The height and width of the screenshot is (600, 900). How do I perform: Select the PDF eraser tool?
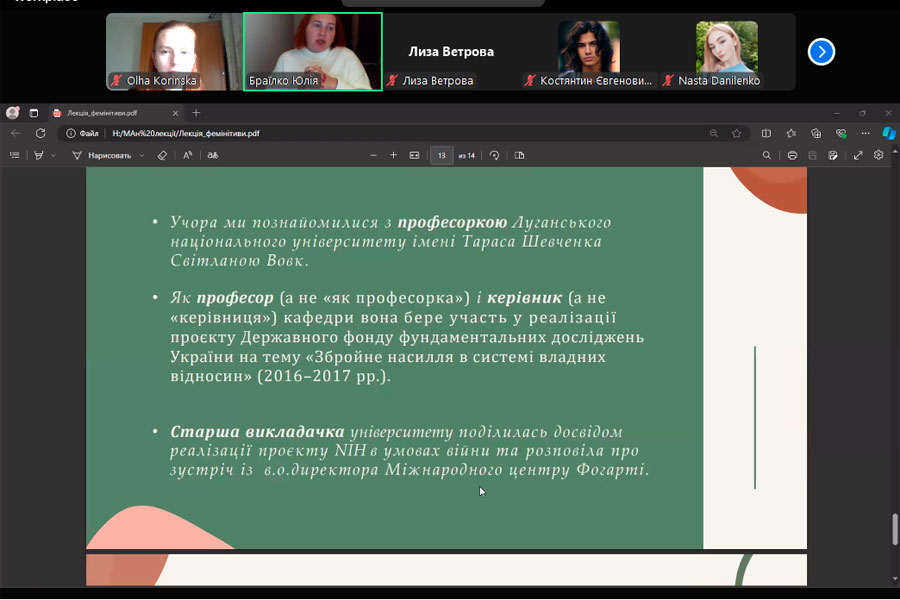pyautogui.click(x=162, y=155)
